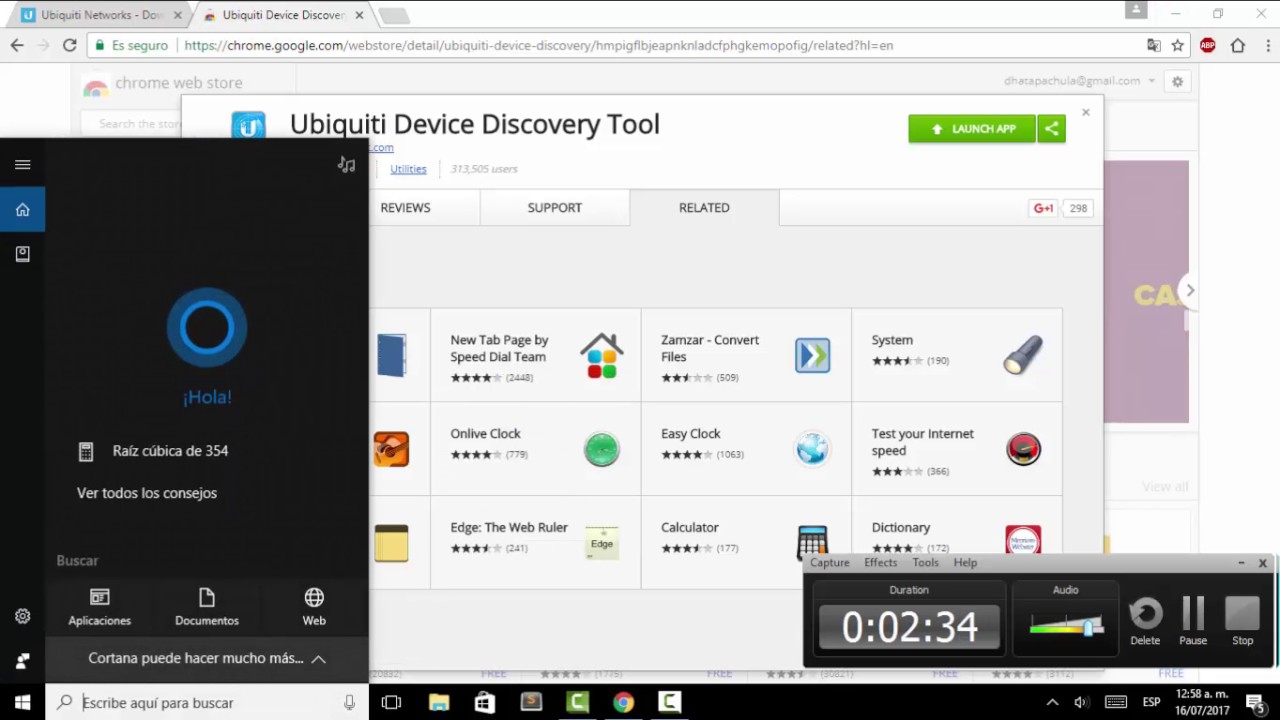
Task: Open the Calculator app card
Action: point(746,542)
